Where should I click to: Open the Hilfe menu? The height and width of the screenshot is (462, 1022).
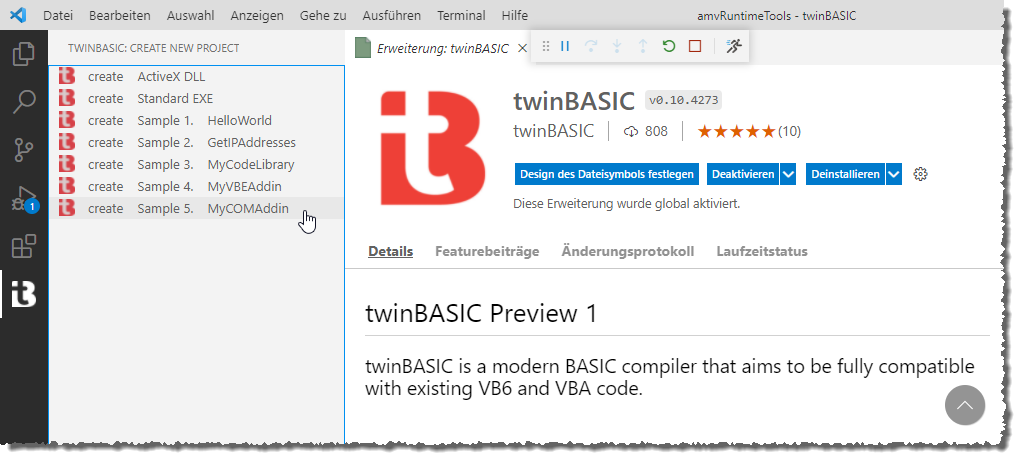point(515,15)
